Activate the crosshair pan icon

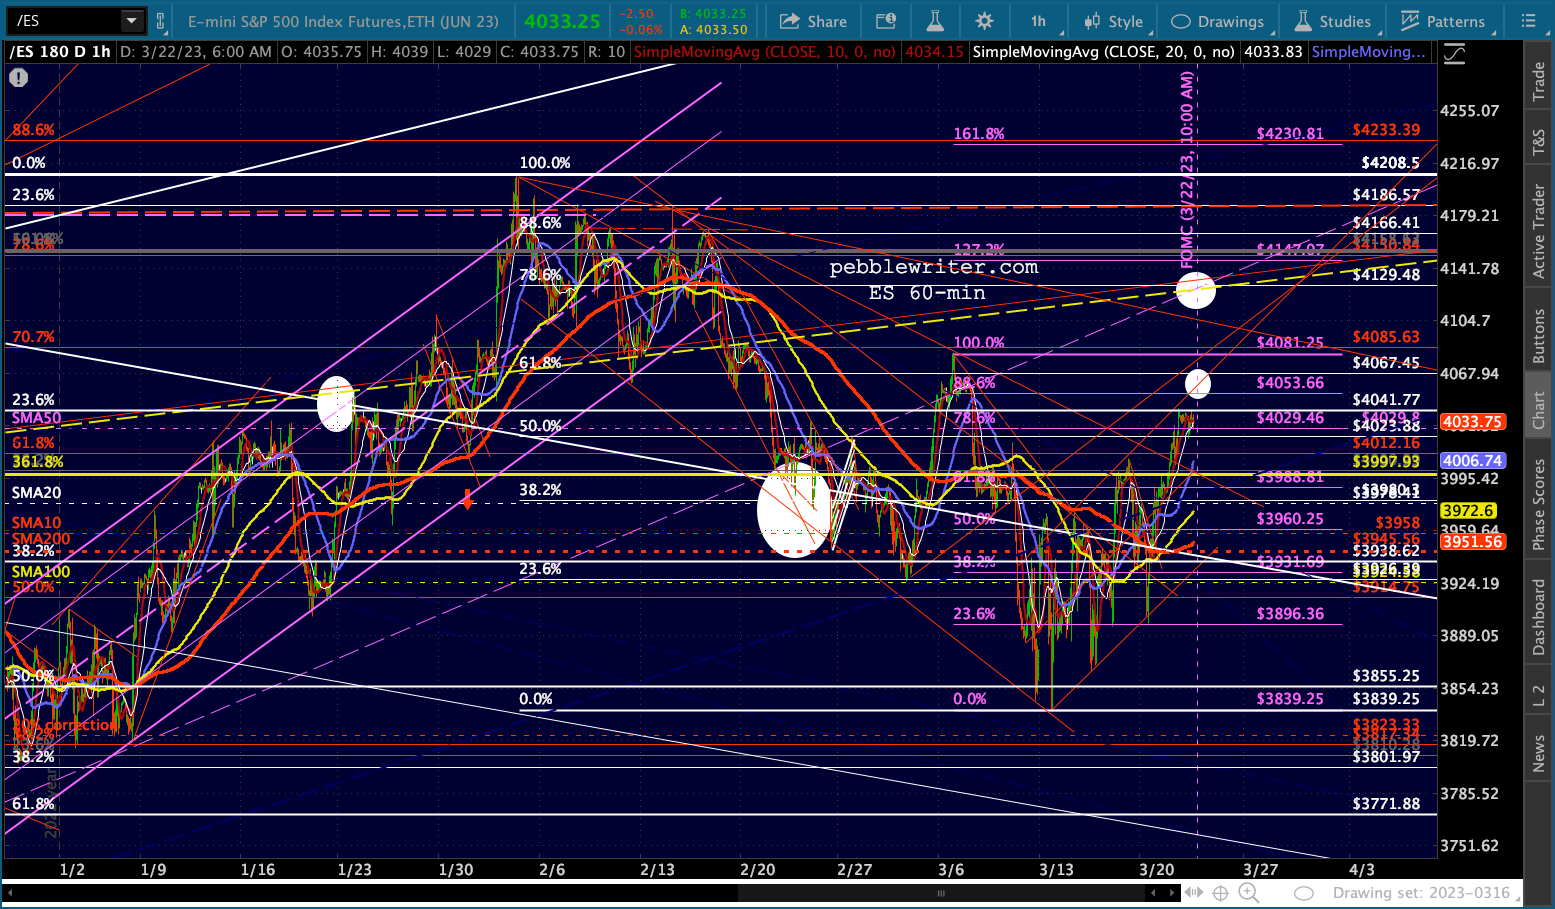pyautogui.click(x=1221, y=893)
